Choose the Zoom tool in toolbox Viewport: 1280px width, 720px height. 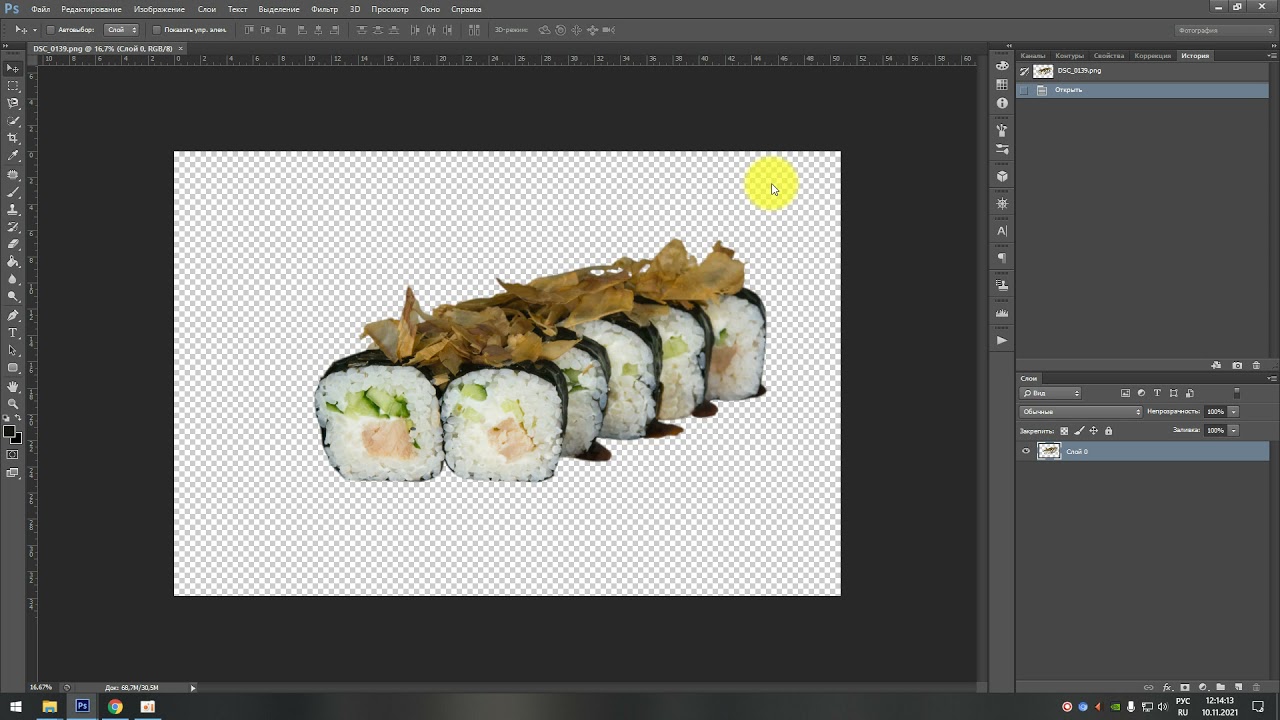click(13, 404)
